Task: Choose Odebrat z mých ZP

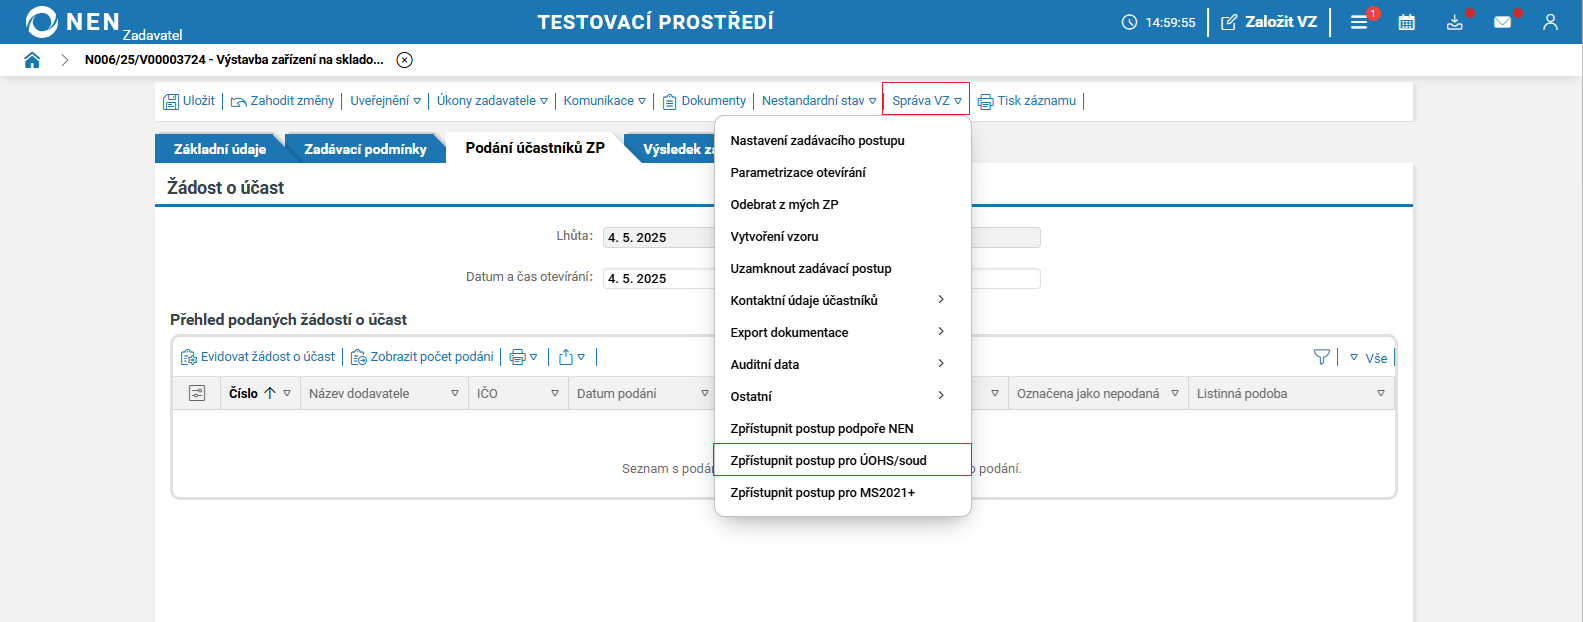Action: pyautogui.click(x=843, y=205)
